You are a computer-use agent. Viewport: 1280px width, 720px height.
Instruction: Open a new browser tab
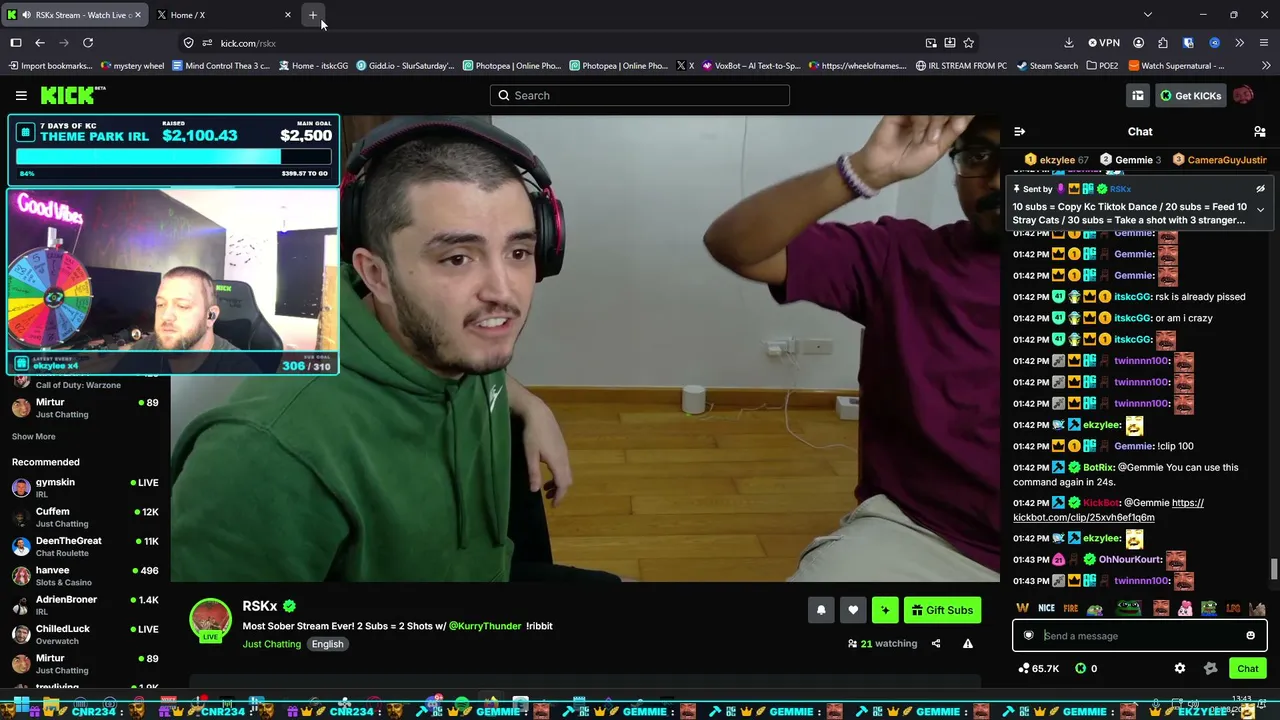pyautogui.click(x=313, y=15)
